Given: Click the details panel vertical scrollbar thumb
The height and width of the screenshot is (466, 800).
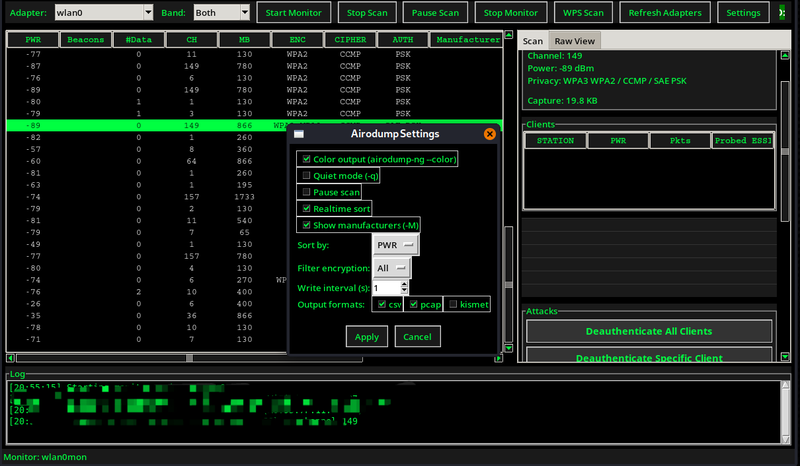Looking at the screenshot, I should coord(785,151).
